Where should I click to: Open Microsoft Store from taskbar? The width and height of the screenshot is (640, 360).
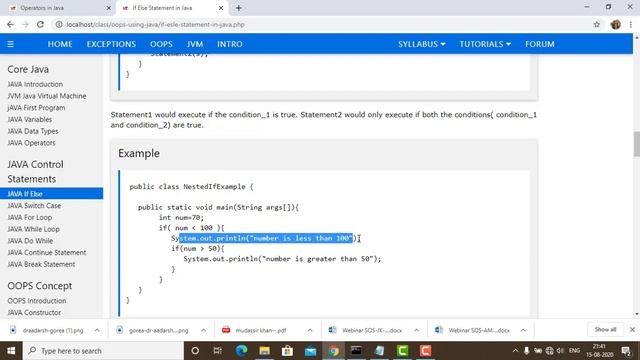click(287, 351)
